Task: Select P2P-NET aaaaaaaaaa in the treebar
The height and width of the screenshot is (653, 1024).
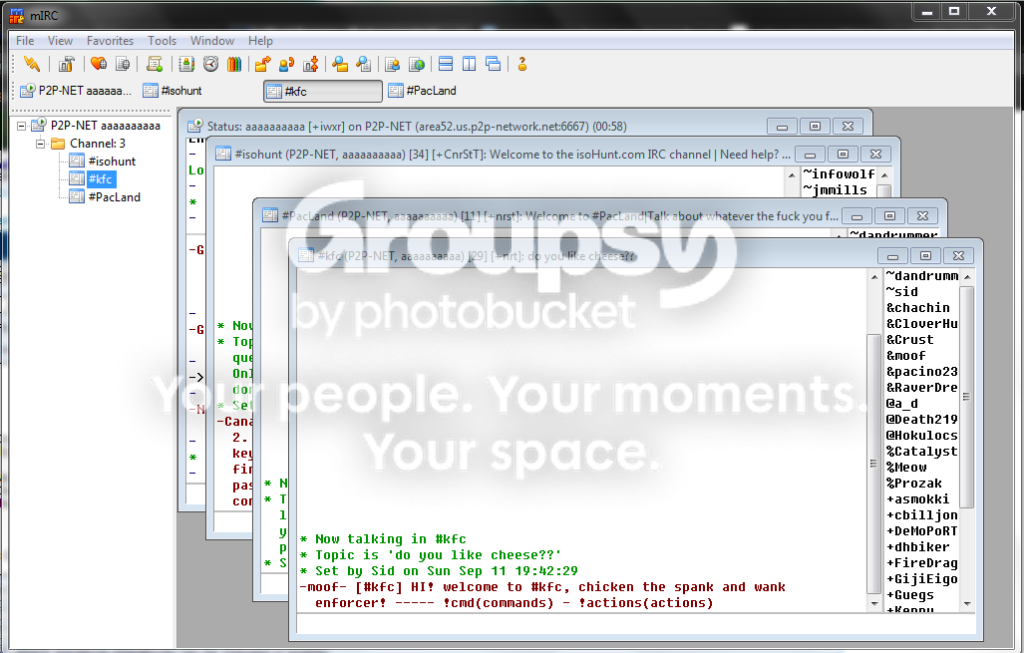Action: click(105, 125)
